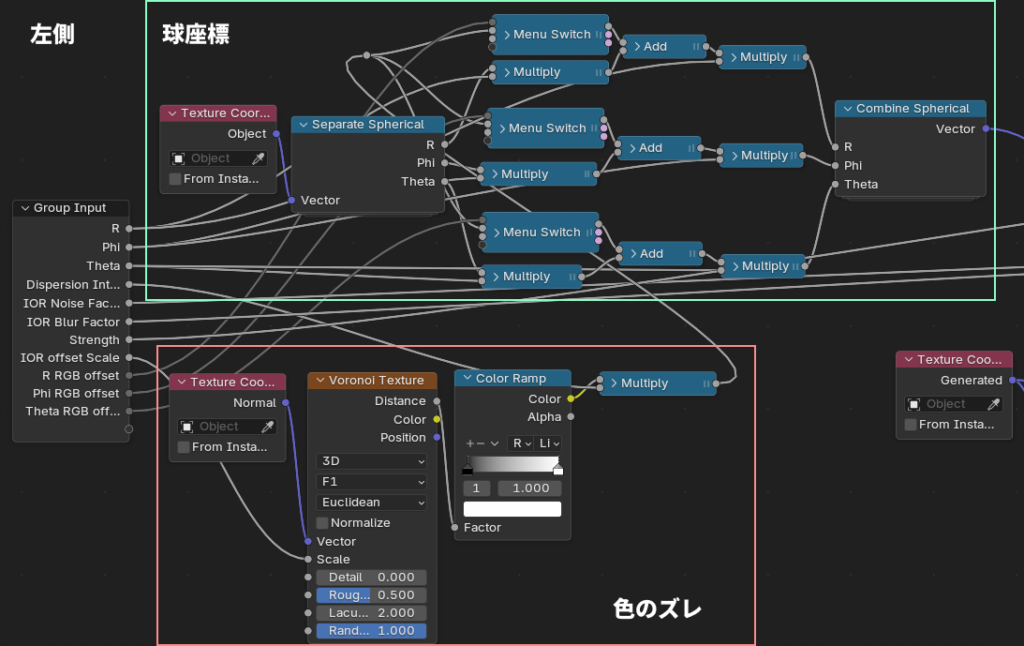1024x646 pixels.
Task: Open the 3D dimensions dropdown in Voronoi Texture
Action: click(x=372, y=461)
